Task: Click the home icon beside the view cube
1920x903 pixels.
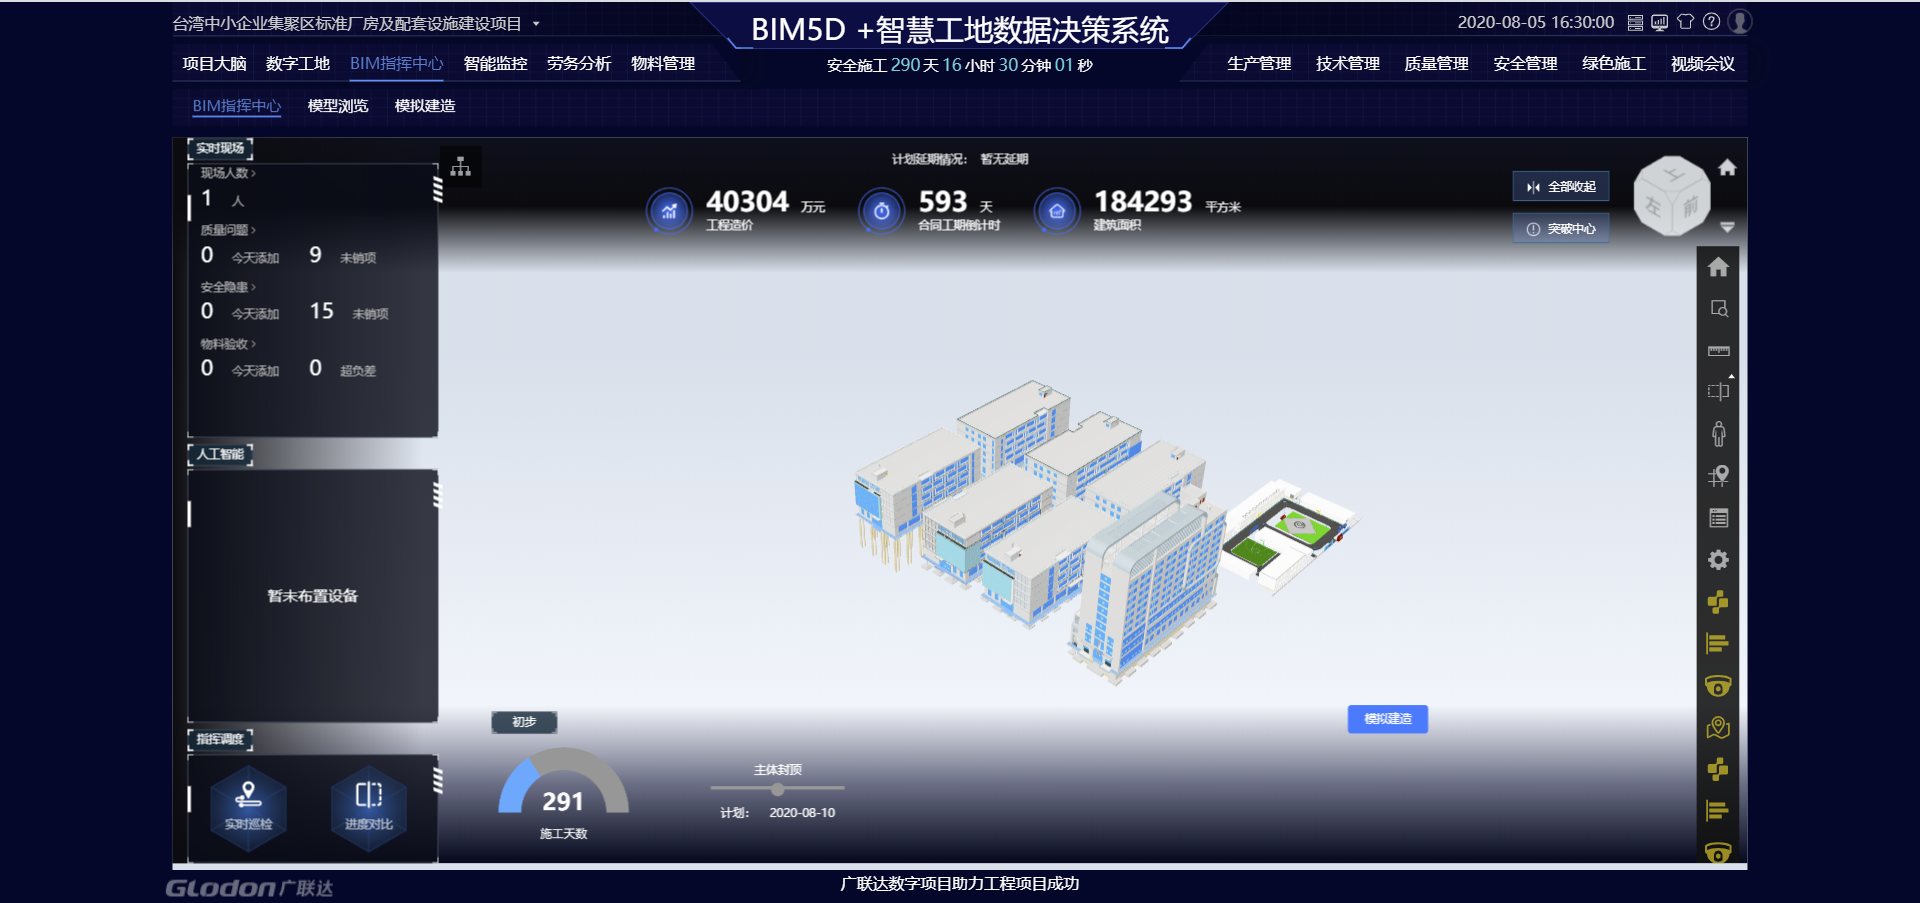Action: tap(1727, 168)
